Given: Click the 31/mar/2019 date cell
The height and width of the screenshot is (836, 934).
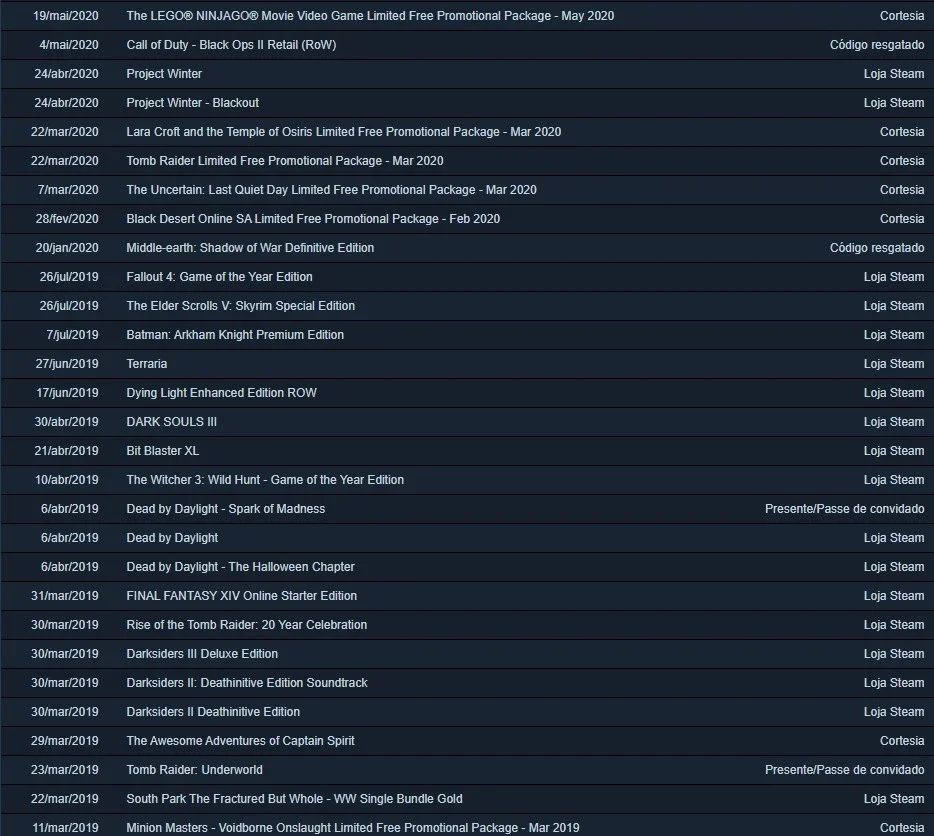Looking at the screenshot, I should pyautogui.click(x=64, y=596).
